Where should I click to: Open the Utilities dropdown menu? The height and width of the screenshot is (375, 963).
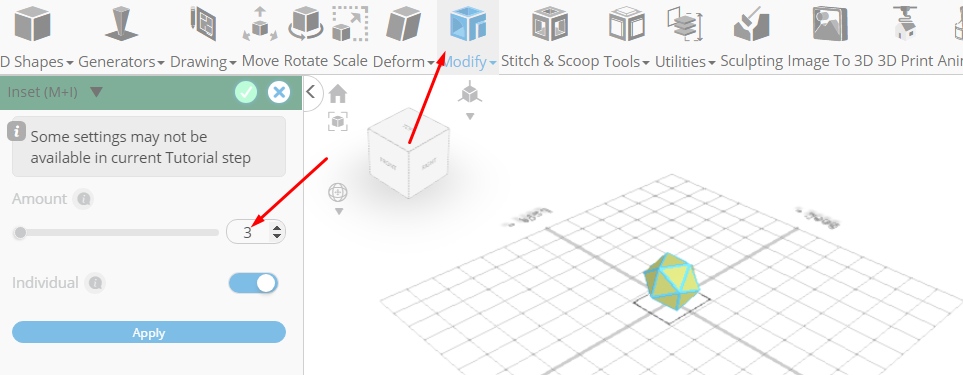pos(685,61)
